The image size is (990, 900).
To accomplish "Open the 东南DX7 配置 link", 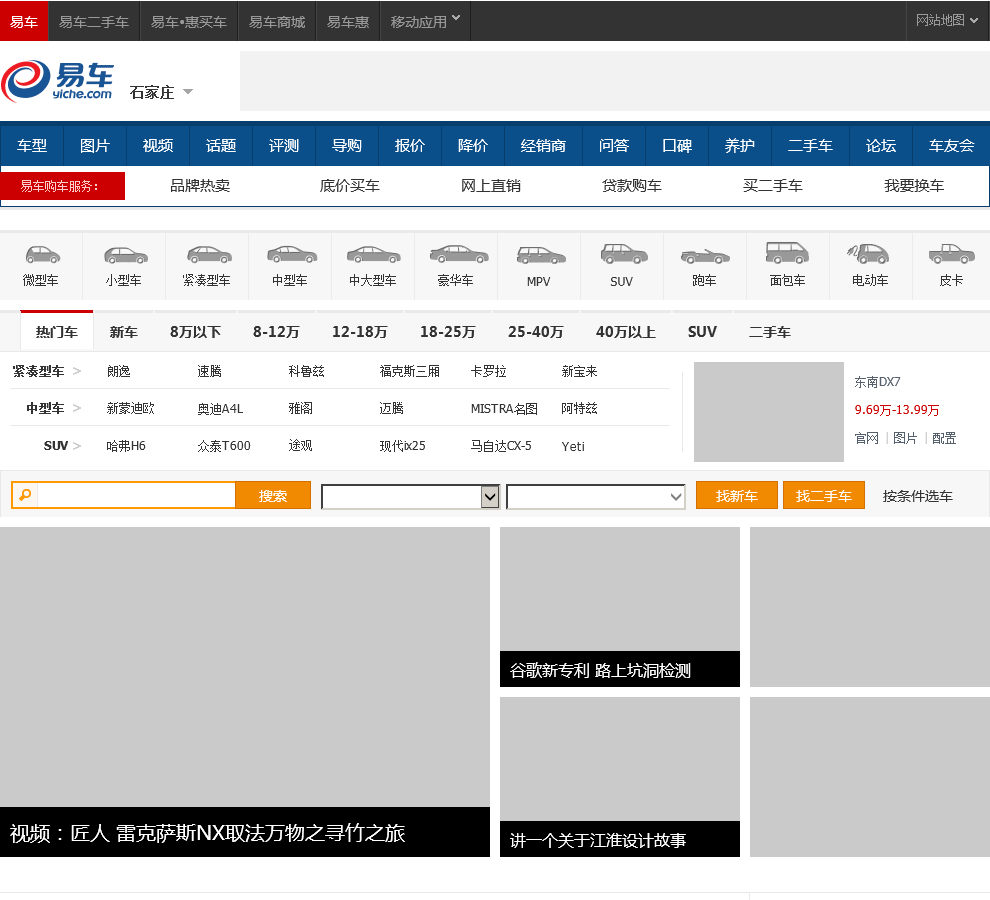I will 944,438.
